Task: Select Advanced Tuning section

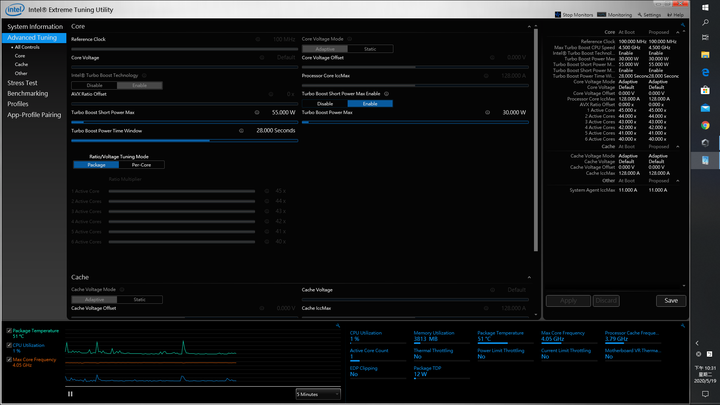Action: (x=34, y=38)
